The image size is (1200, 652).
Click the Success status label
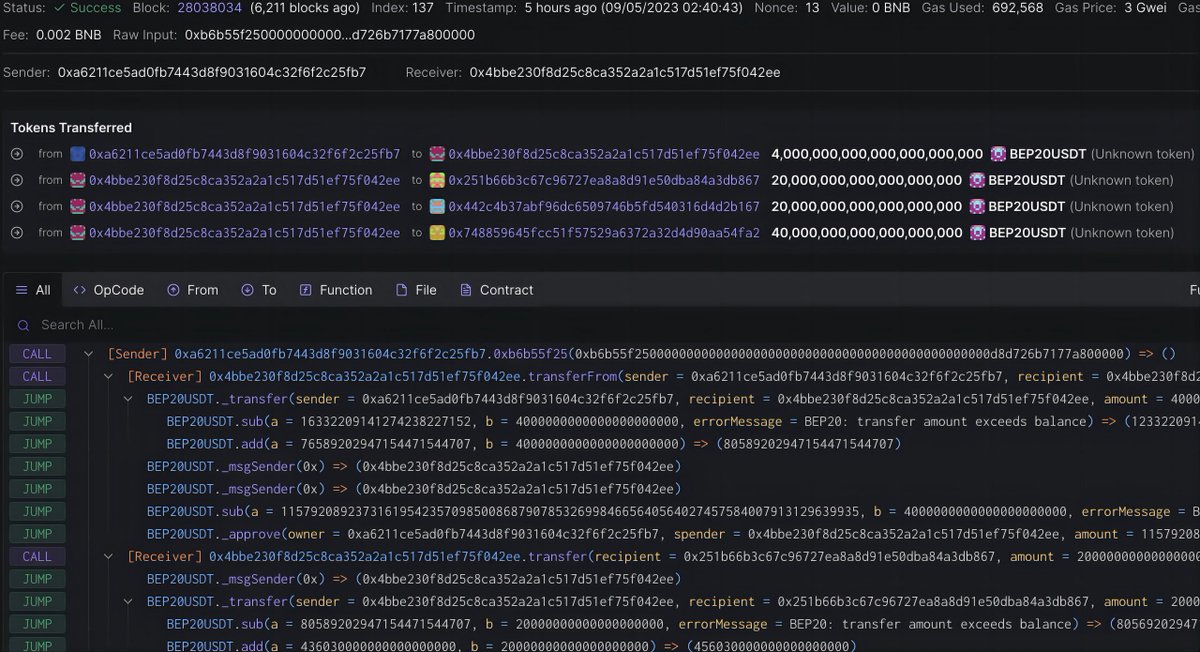point(87,8)
